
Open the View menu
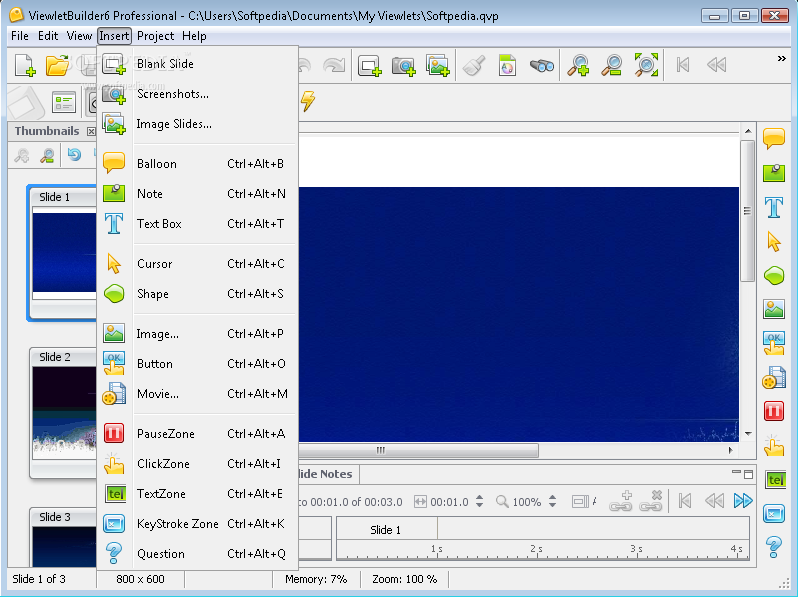tap(79, 36)
